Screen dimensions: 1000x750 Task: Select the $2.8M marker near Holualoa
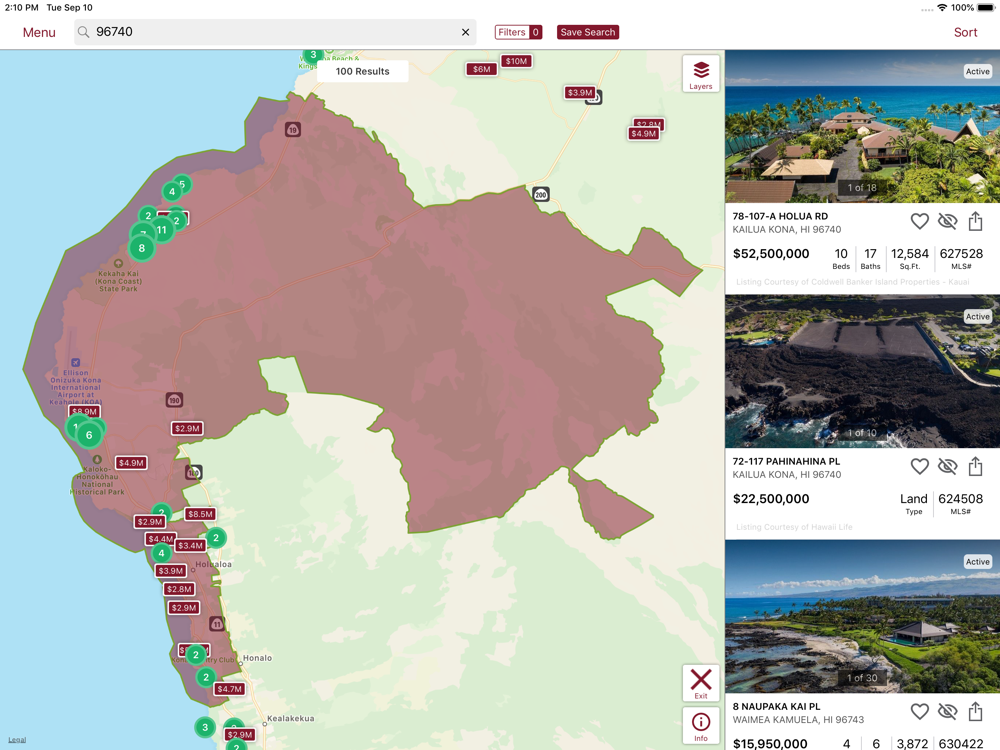pyautogui.click(x=179, y=589)
